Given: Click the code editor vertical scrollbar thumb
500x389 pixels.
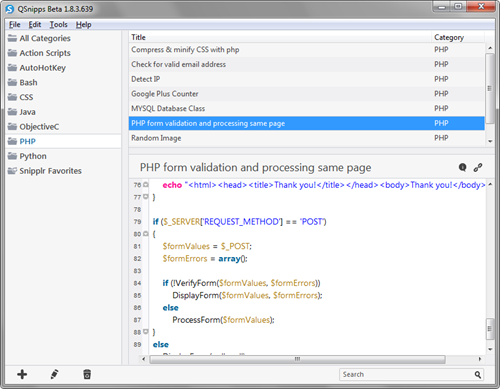Looking at the screenshot, I should pos(490,329).
